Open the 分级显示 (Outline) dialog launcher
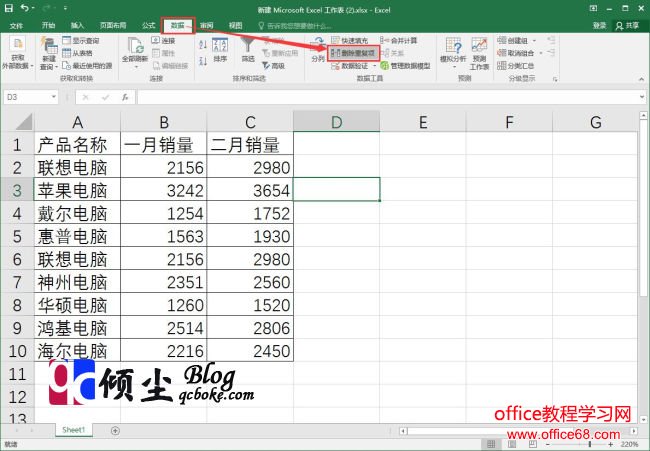Screen dimensions: 650x451 pos(555,79)
